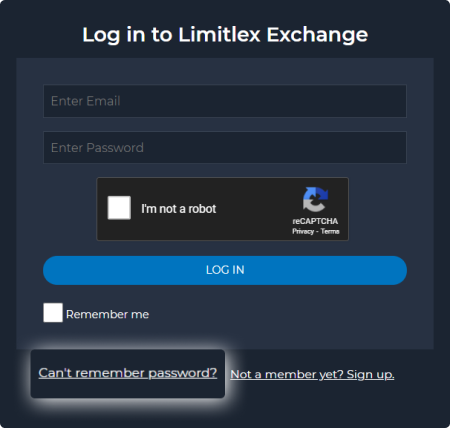Click the word "Exchange" in the heading
Screen dimensions: 450x428
coord(317,35)
